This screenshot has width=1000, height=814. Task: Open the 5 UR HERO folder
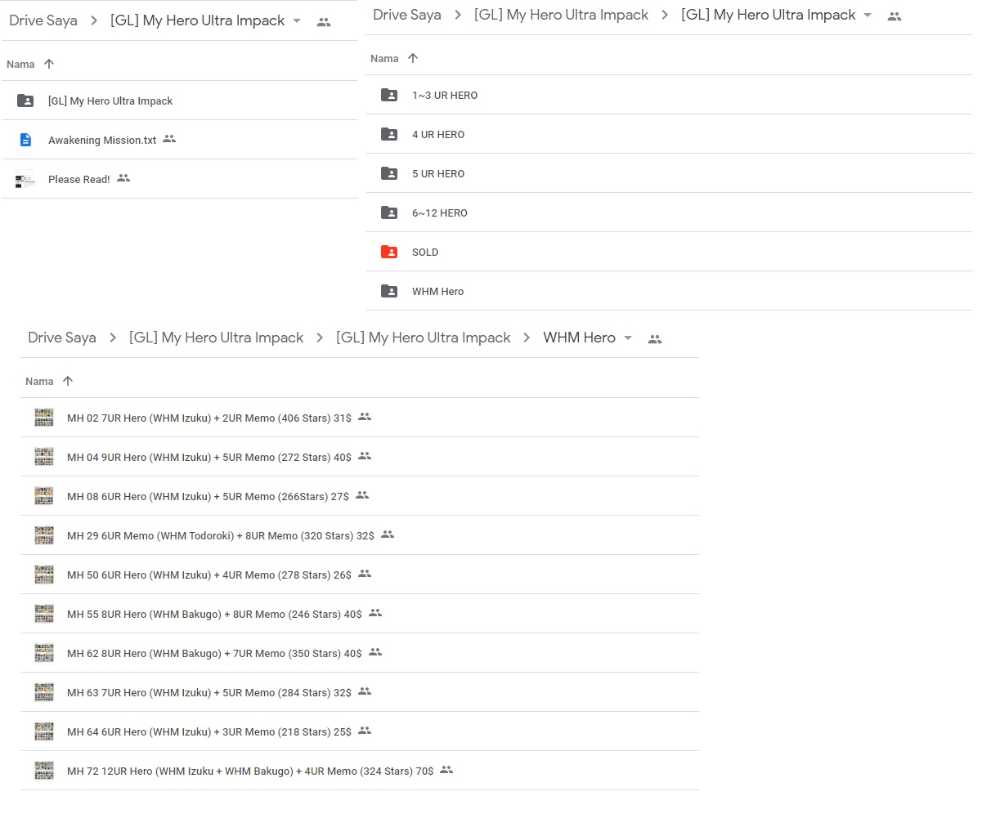[438, 174]
